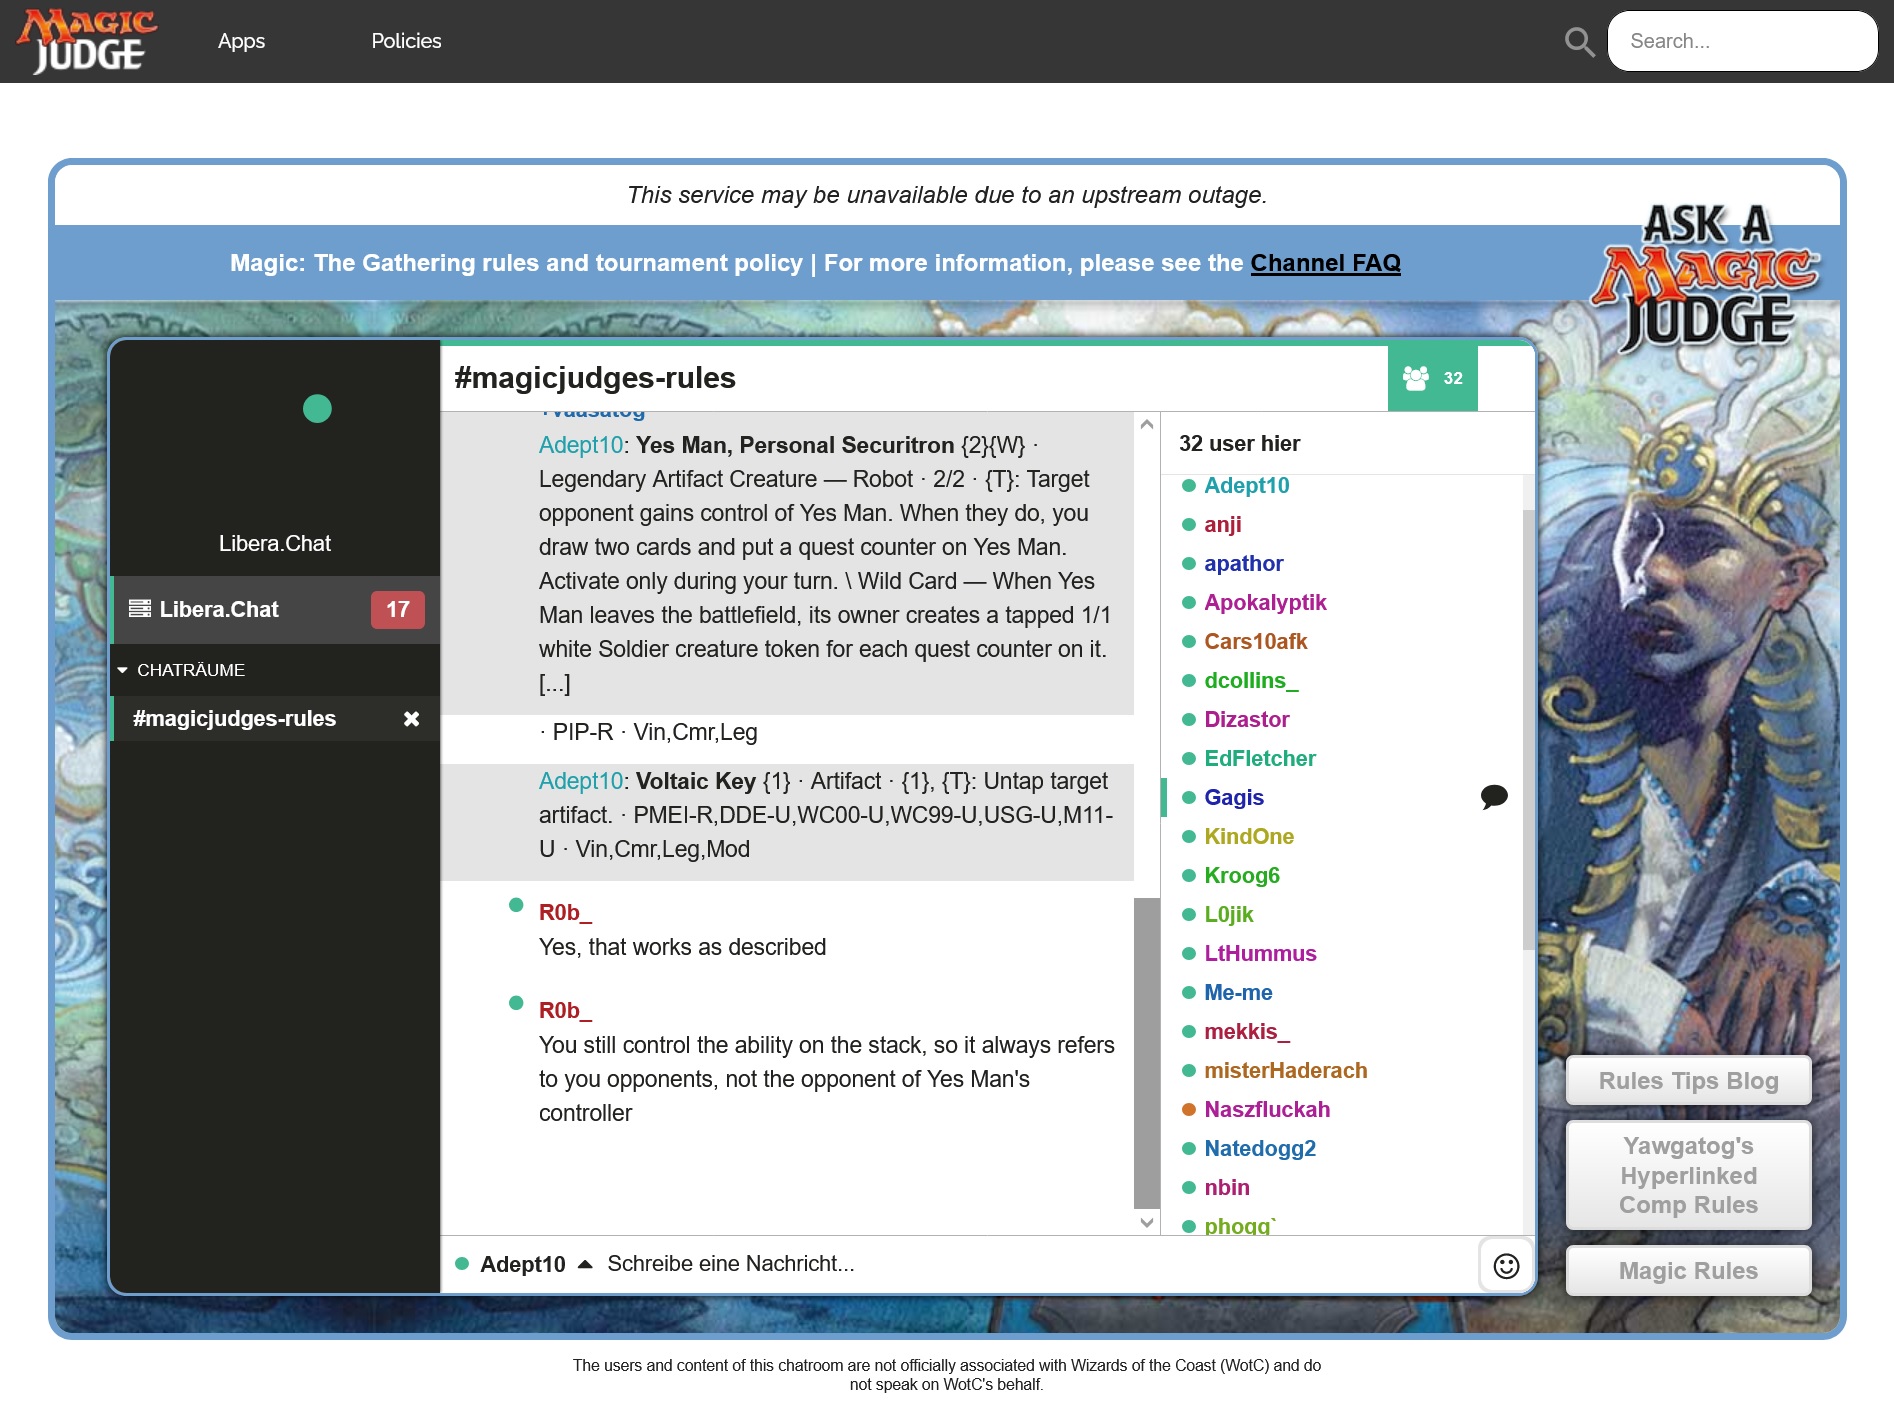Viewport: 1894px width, 1410px height.
Task: Click chat scrollbar up arrow
Action: pyautogui.click(x=1147, y=424)
